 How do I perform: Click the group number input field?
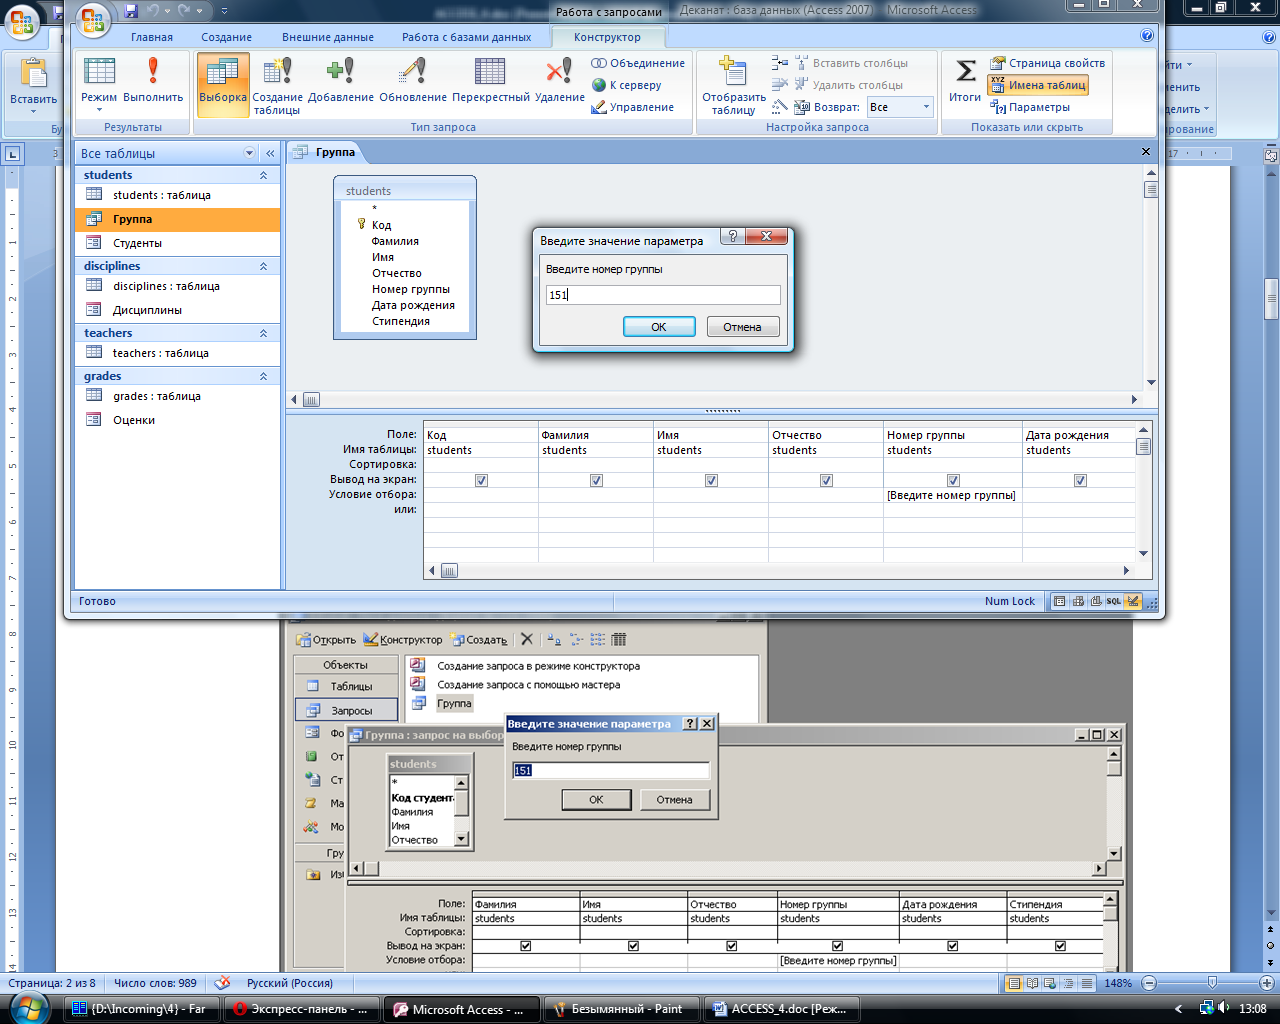pyautogui.click(x=663, y=295)
